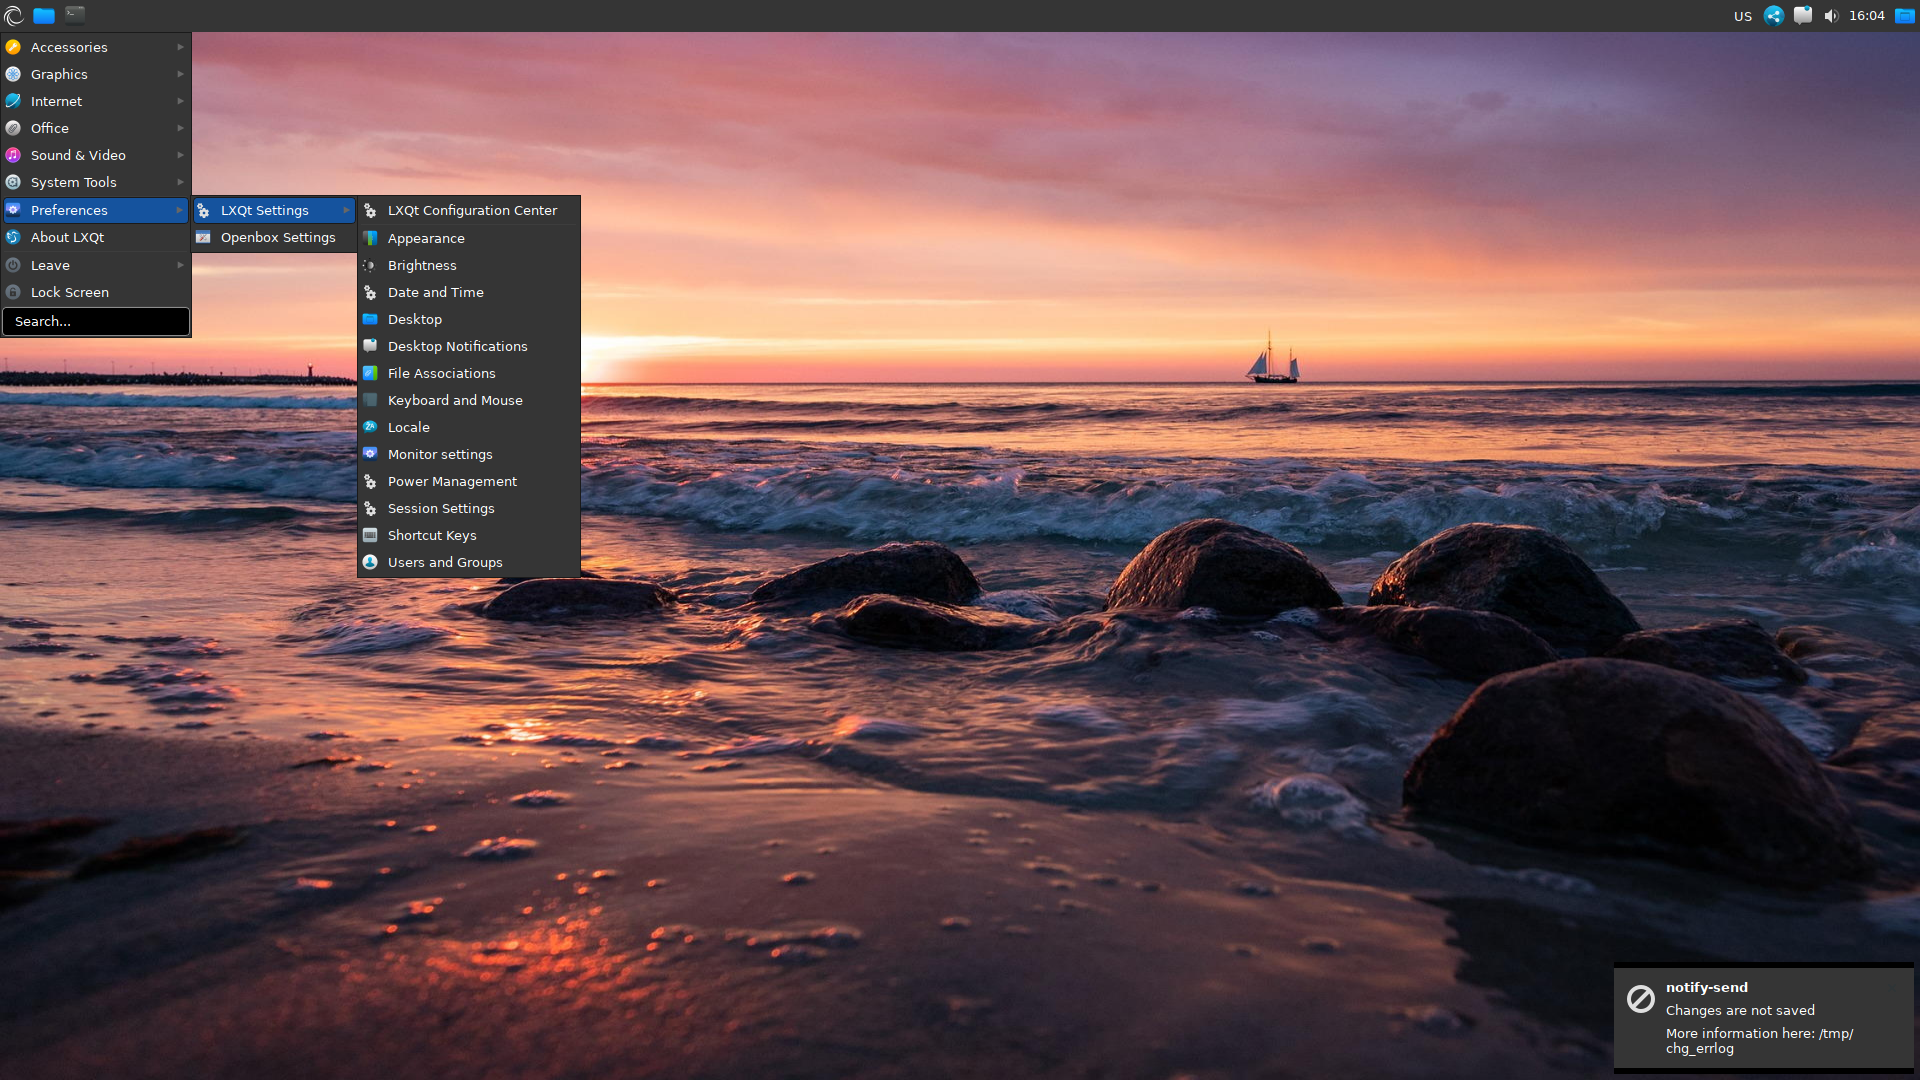Image resolution: width=1920 pixels, height=1080 pixels.
Task: Click the folder icon at the panel's right end
Action: [1905, 16]
